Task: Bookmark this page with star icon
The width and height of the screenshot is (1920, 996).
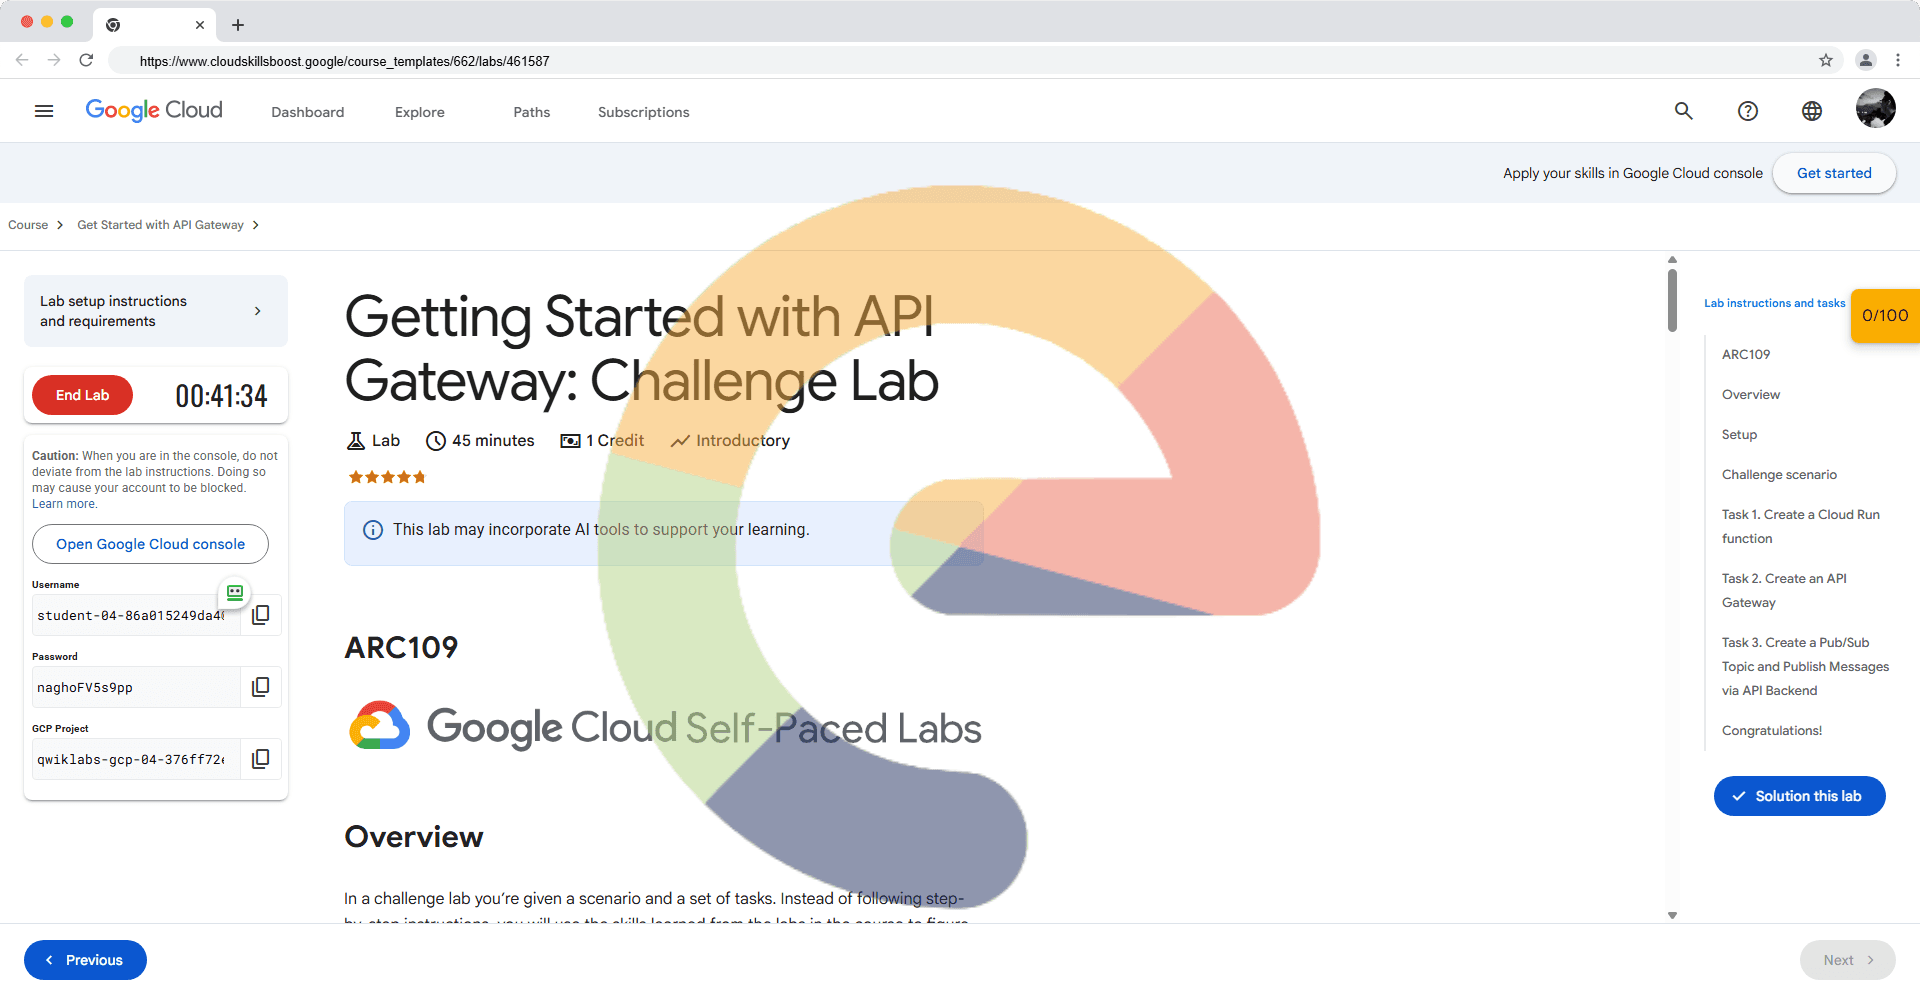Action: click(x=1826, y=60)
